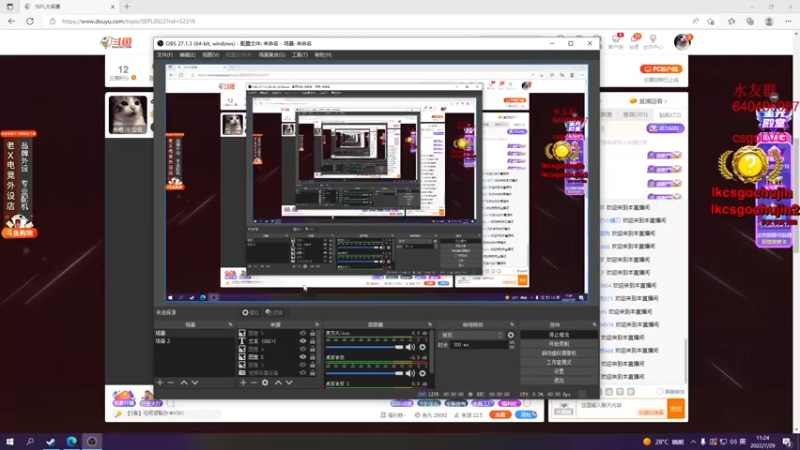Toggle visibility eye of fifth image source
The height and width of the screenshot is (450, 800).
(303, 365)
